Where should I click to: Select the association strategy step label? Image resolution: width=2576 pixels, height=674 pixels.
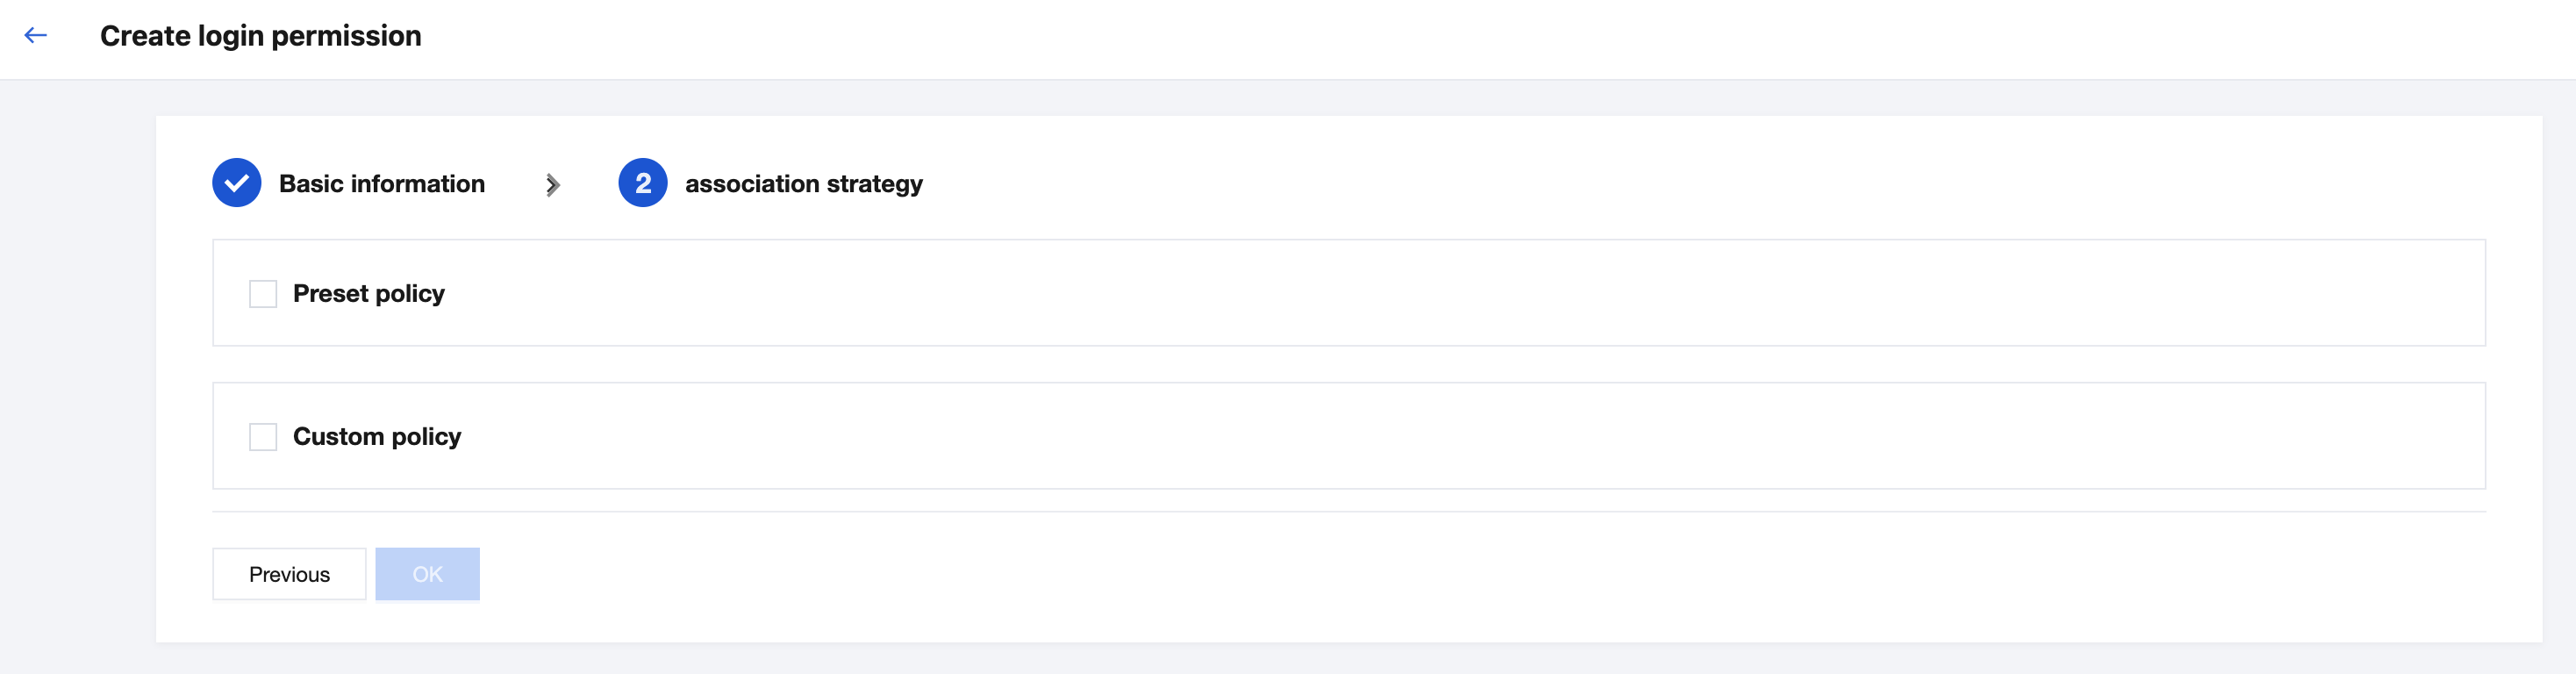pos(803,184)
